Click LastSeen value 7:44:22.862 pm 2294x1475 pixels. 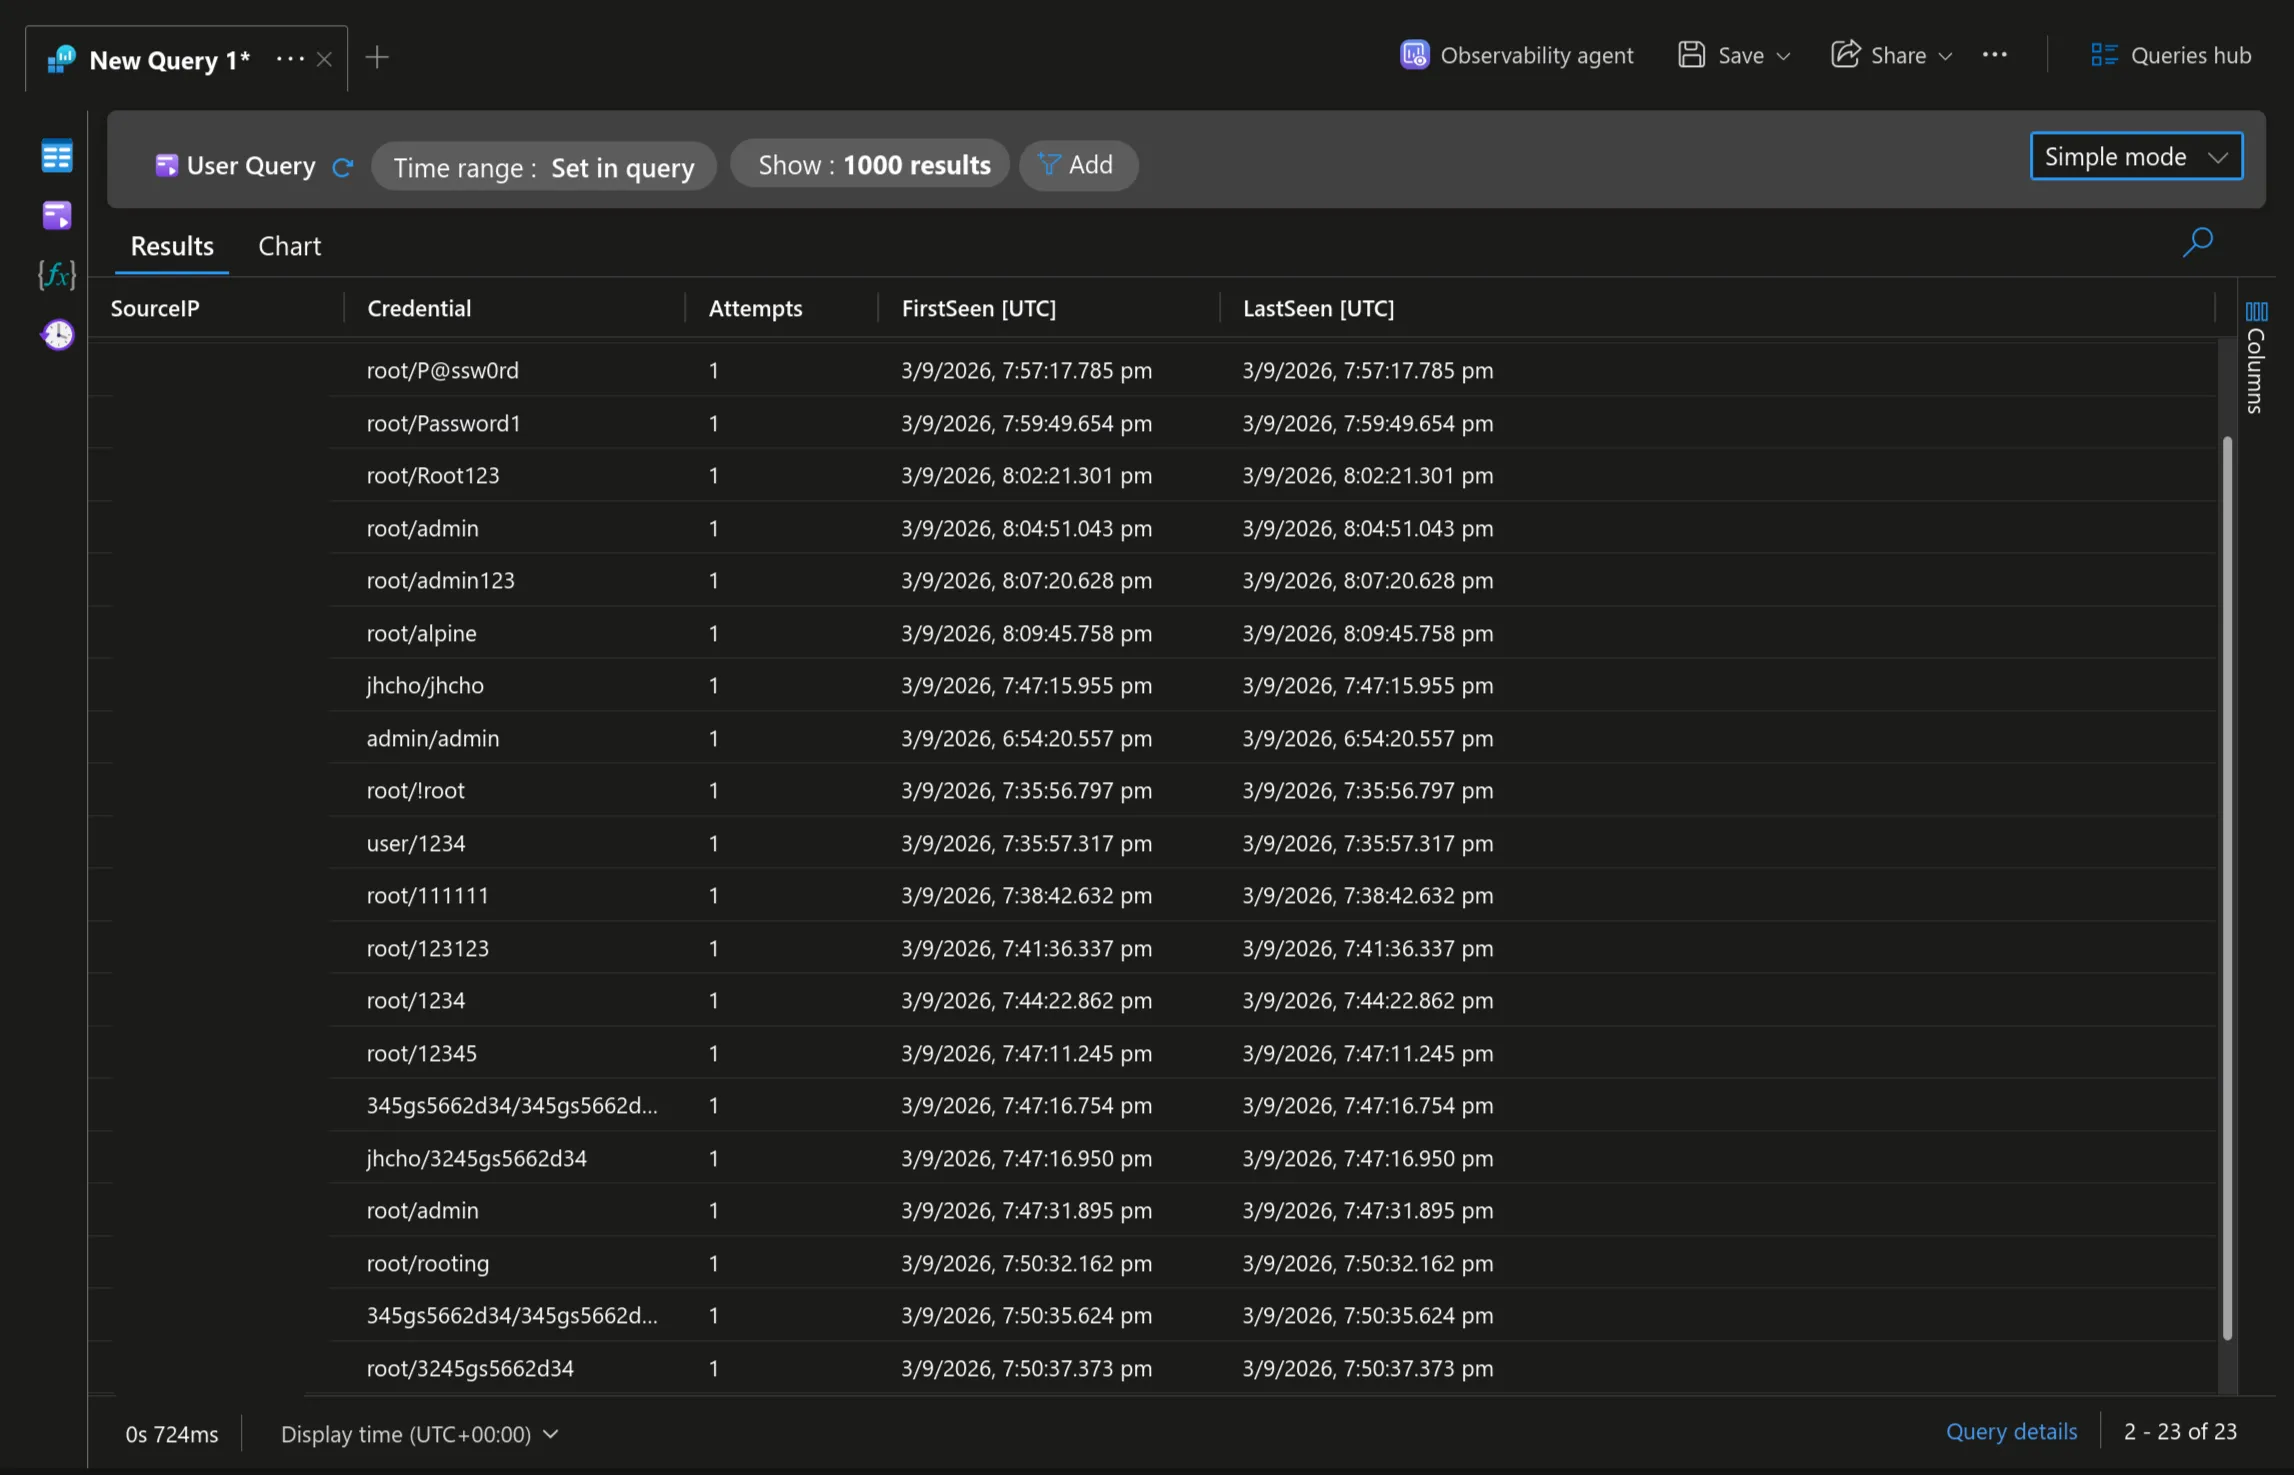coord(1367,1000)
